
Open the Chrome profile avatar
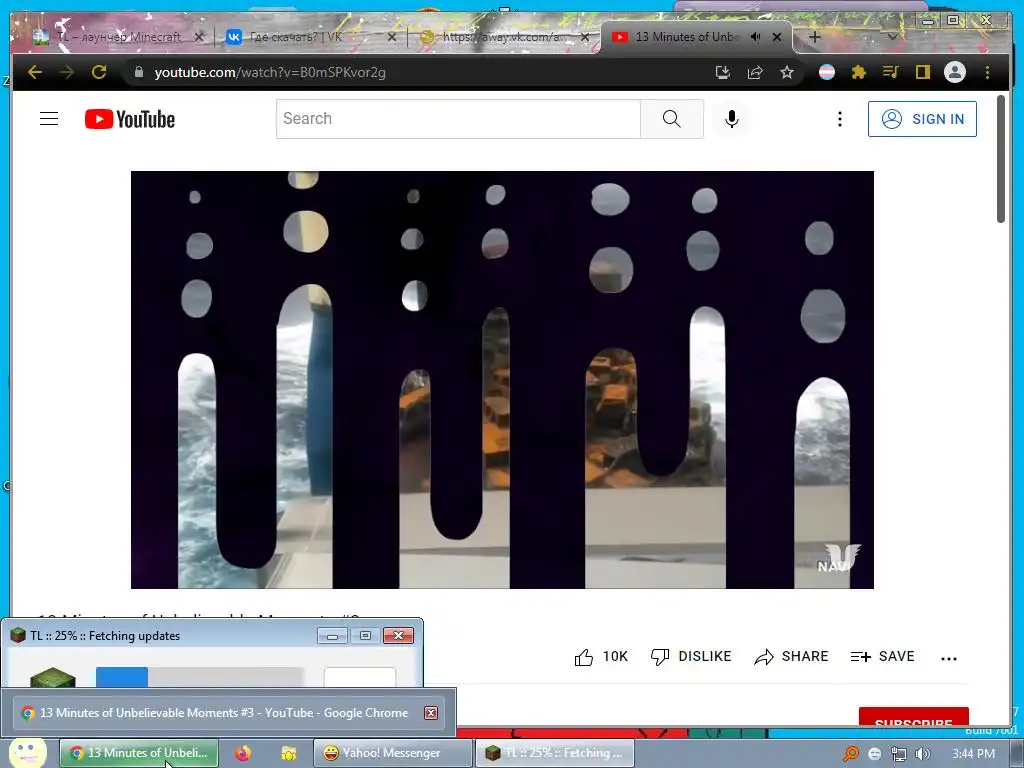(955, 72)
